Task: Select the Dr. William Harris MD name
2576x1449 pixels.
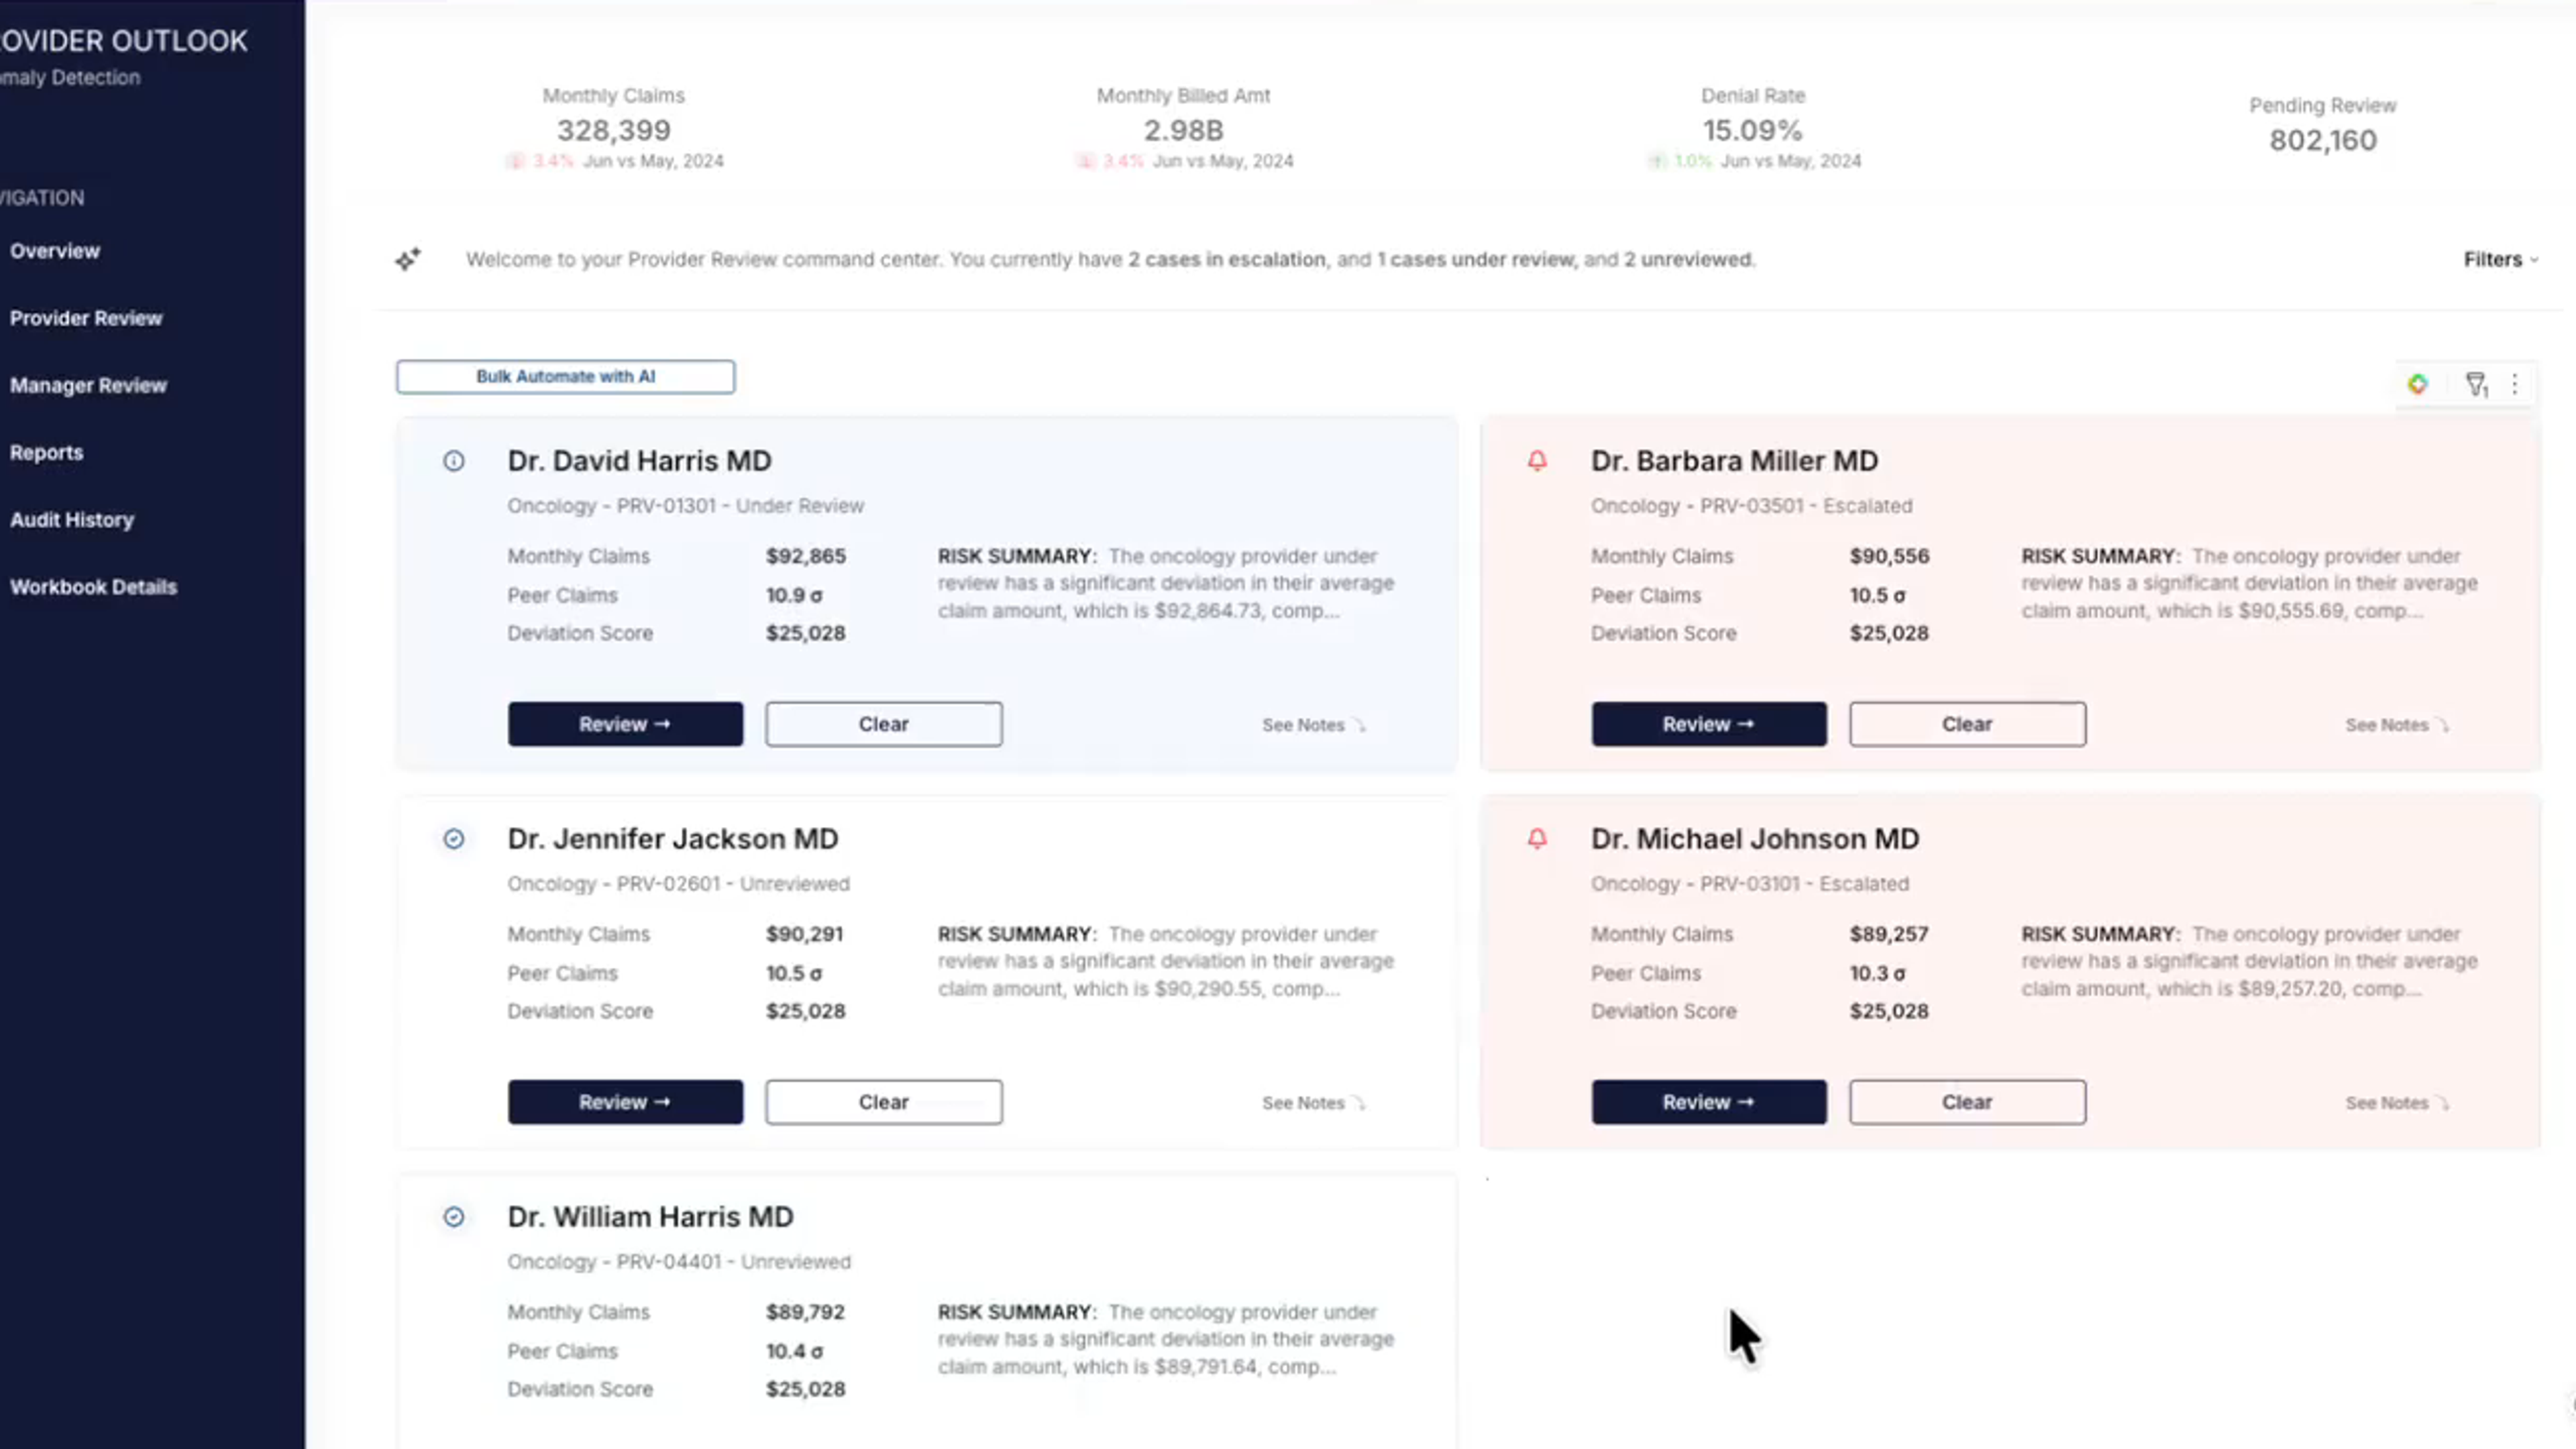Action: [650, 1217]
